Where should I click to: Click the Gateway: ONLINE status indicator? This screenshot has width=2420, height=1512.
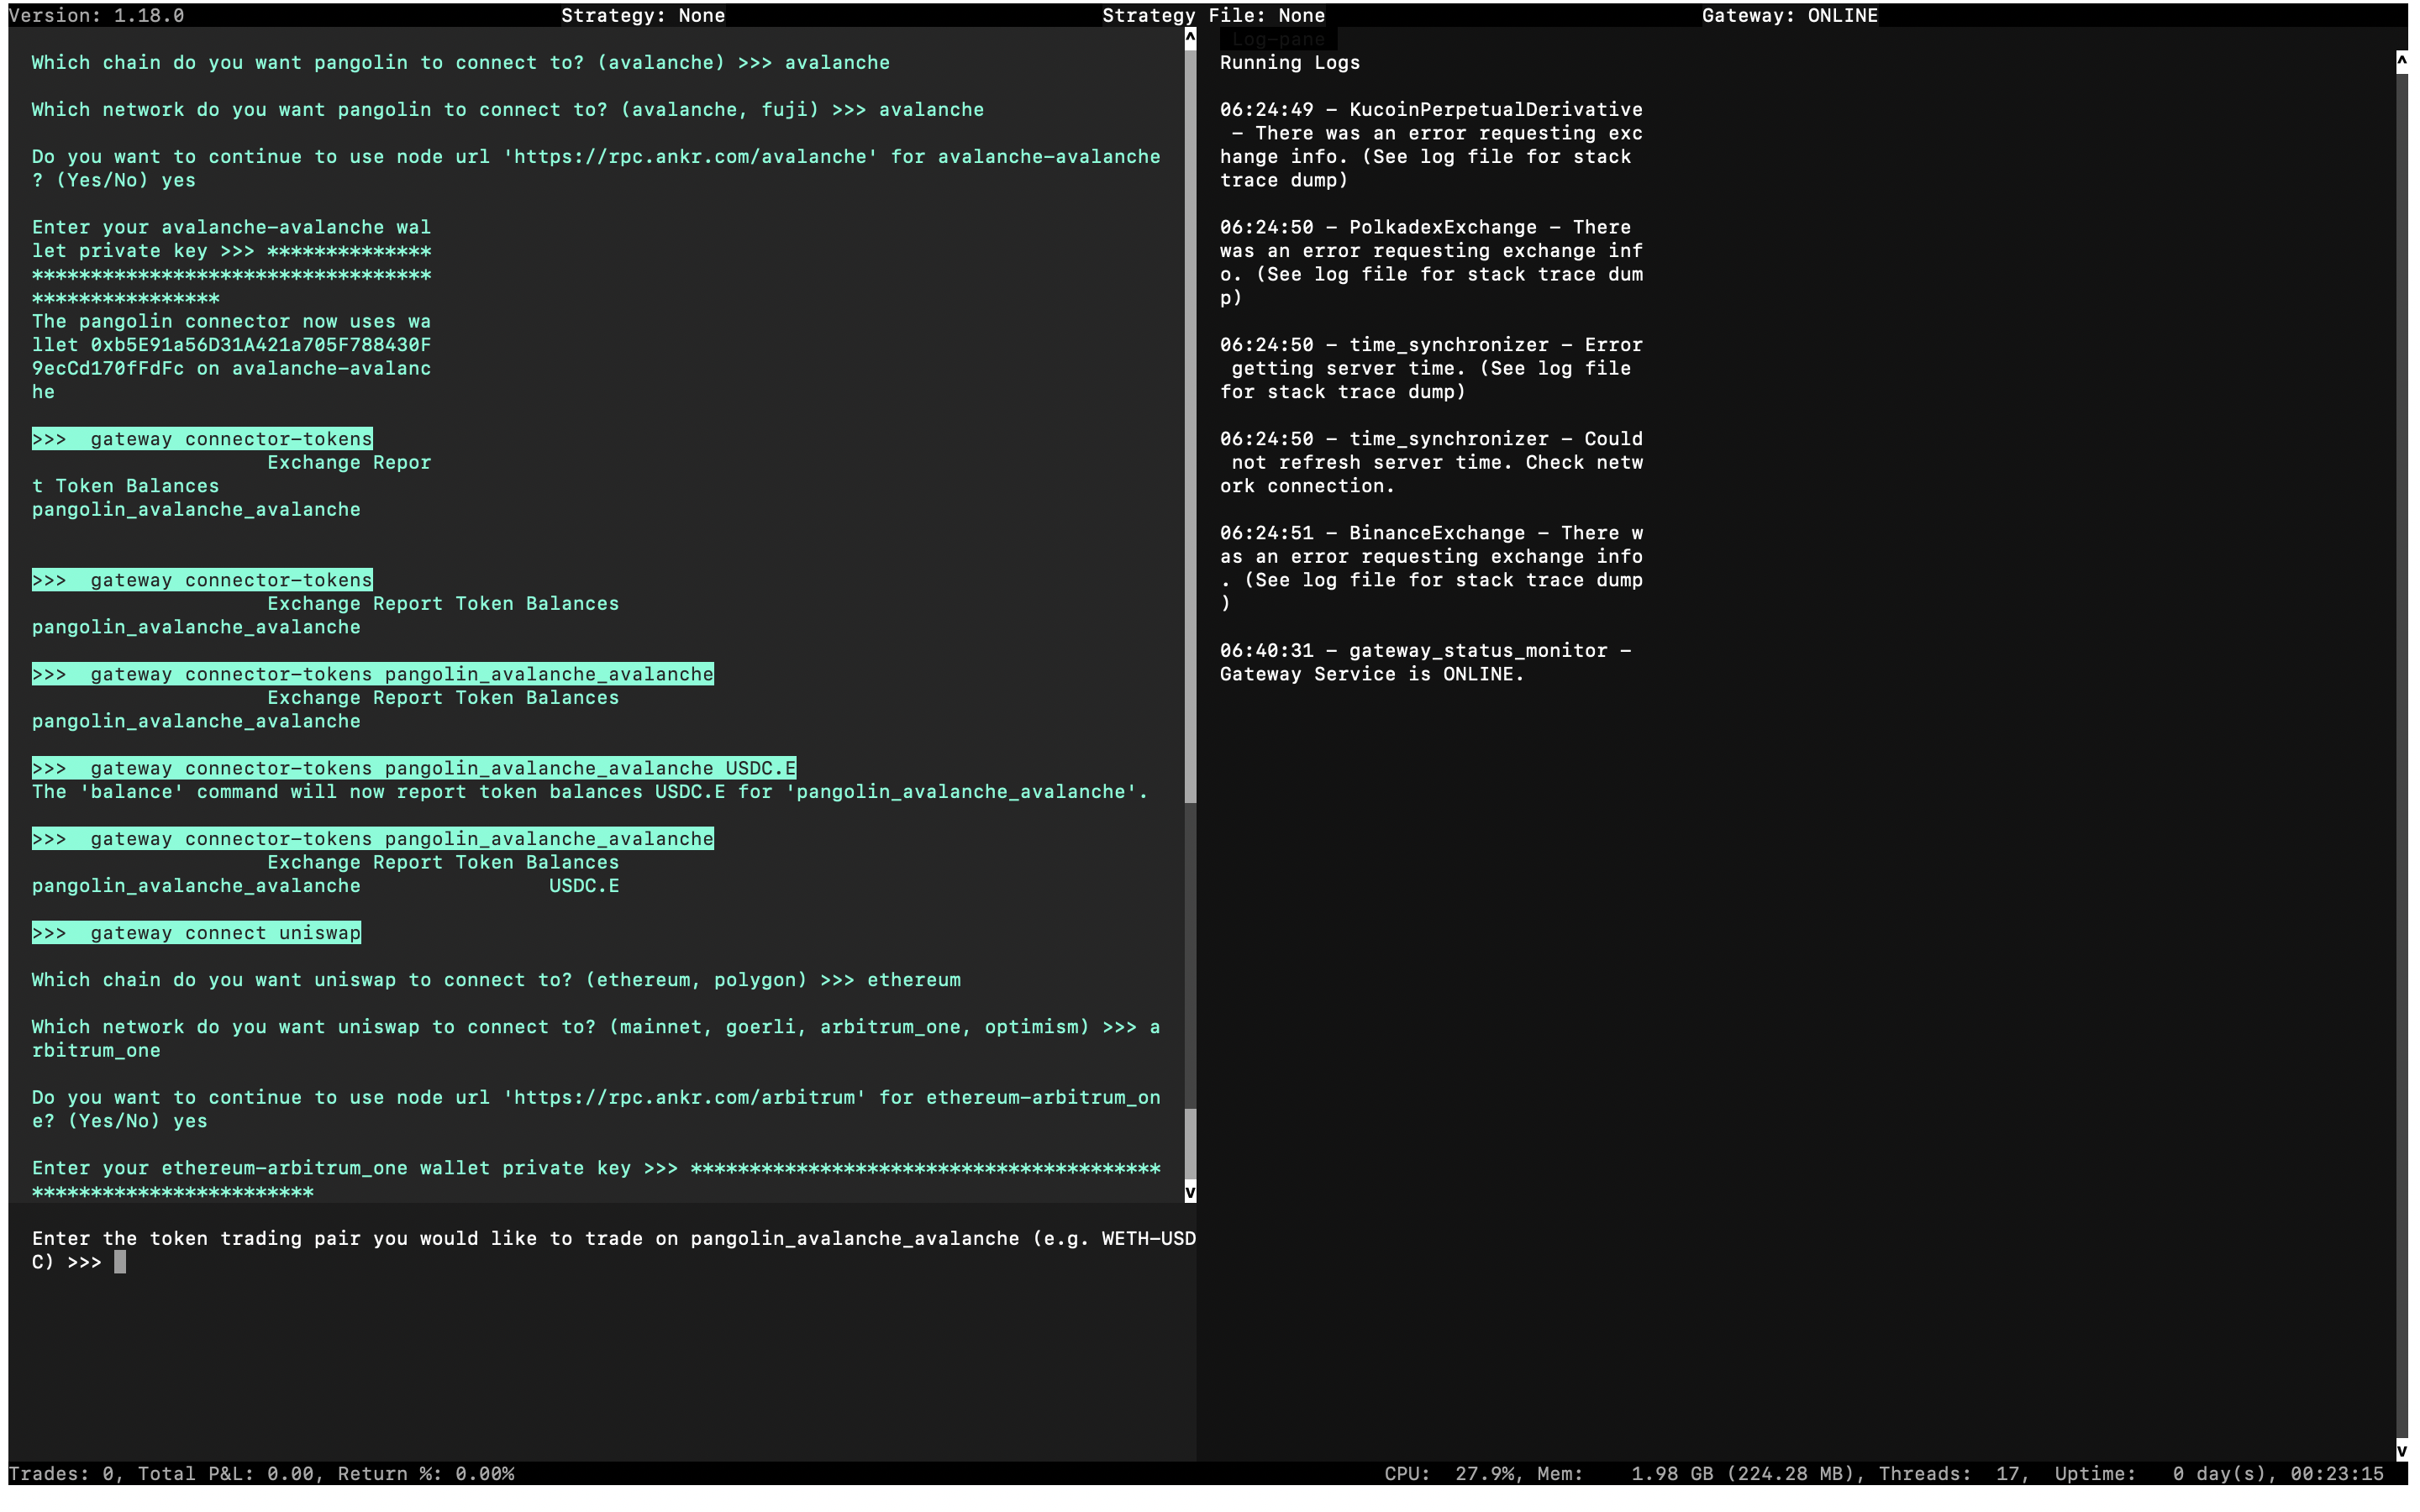pyautogui.click(x=1789, y=15)
